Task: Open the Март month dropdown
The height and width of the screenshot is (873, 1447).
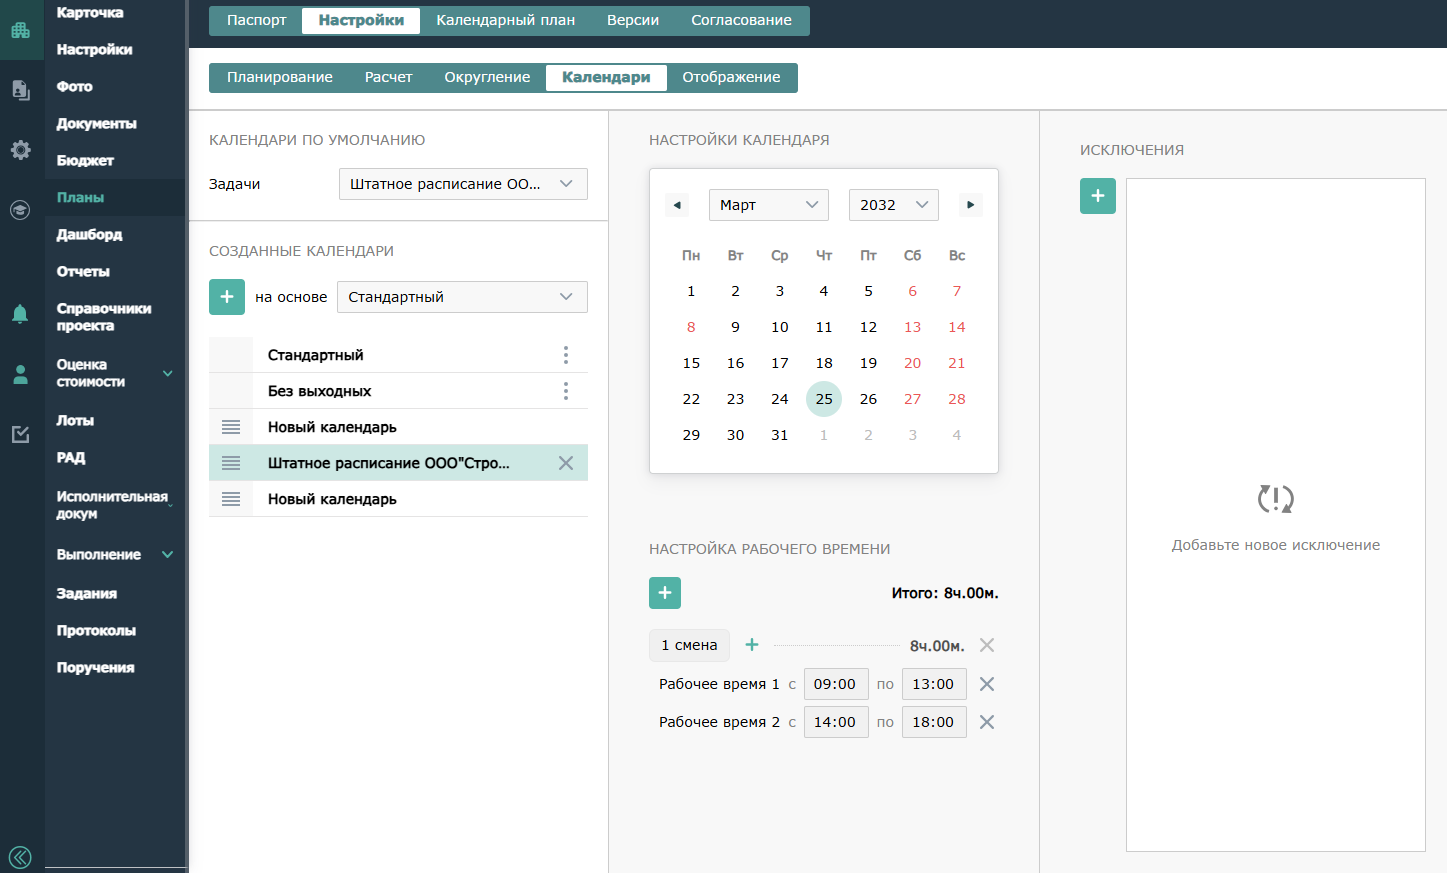Action: click(768, 205)
